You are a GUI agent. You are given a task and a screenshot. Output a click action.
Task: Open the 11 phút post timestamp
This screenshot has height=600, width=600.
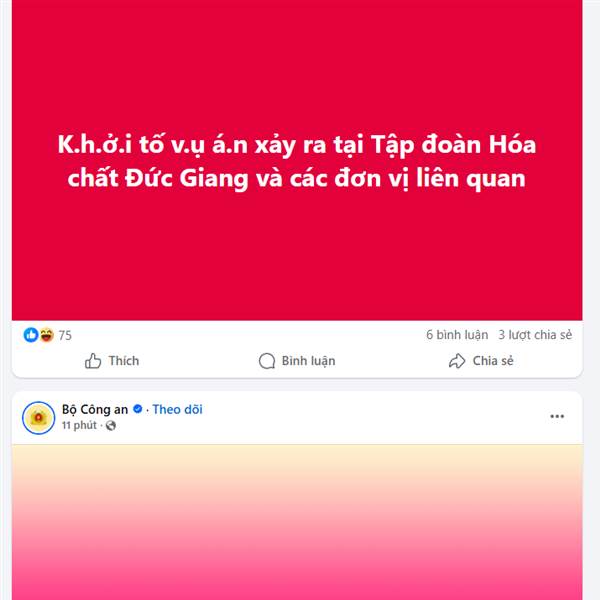point(79,425)
